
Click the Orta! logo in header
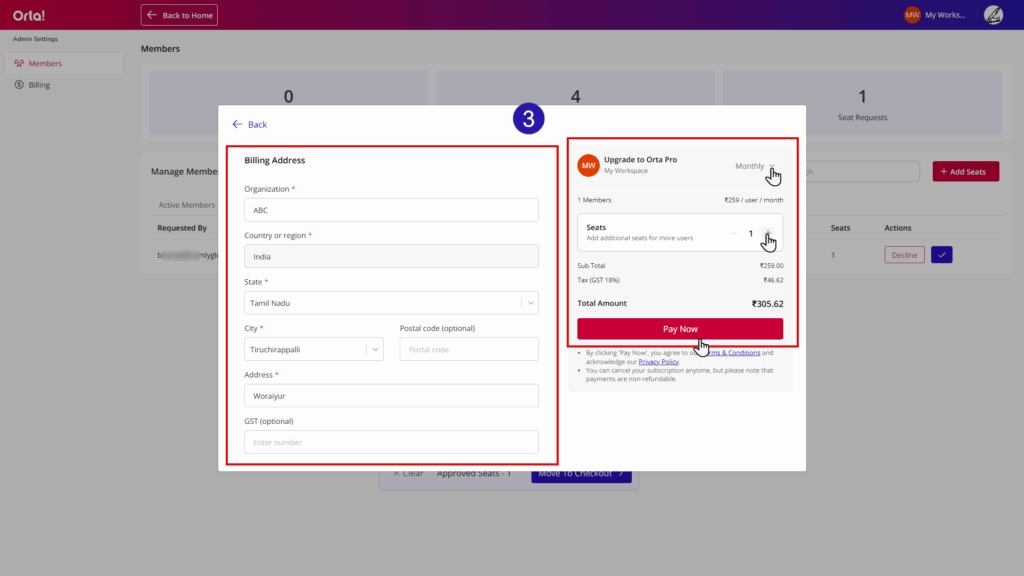[x=29, y=15]
